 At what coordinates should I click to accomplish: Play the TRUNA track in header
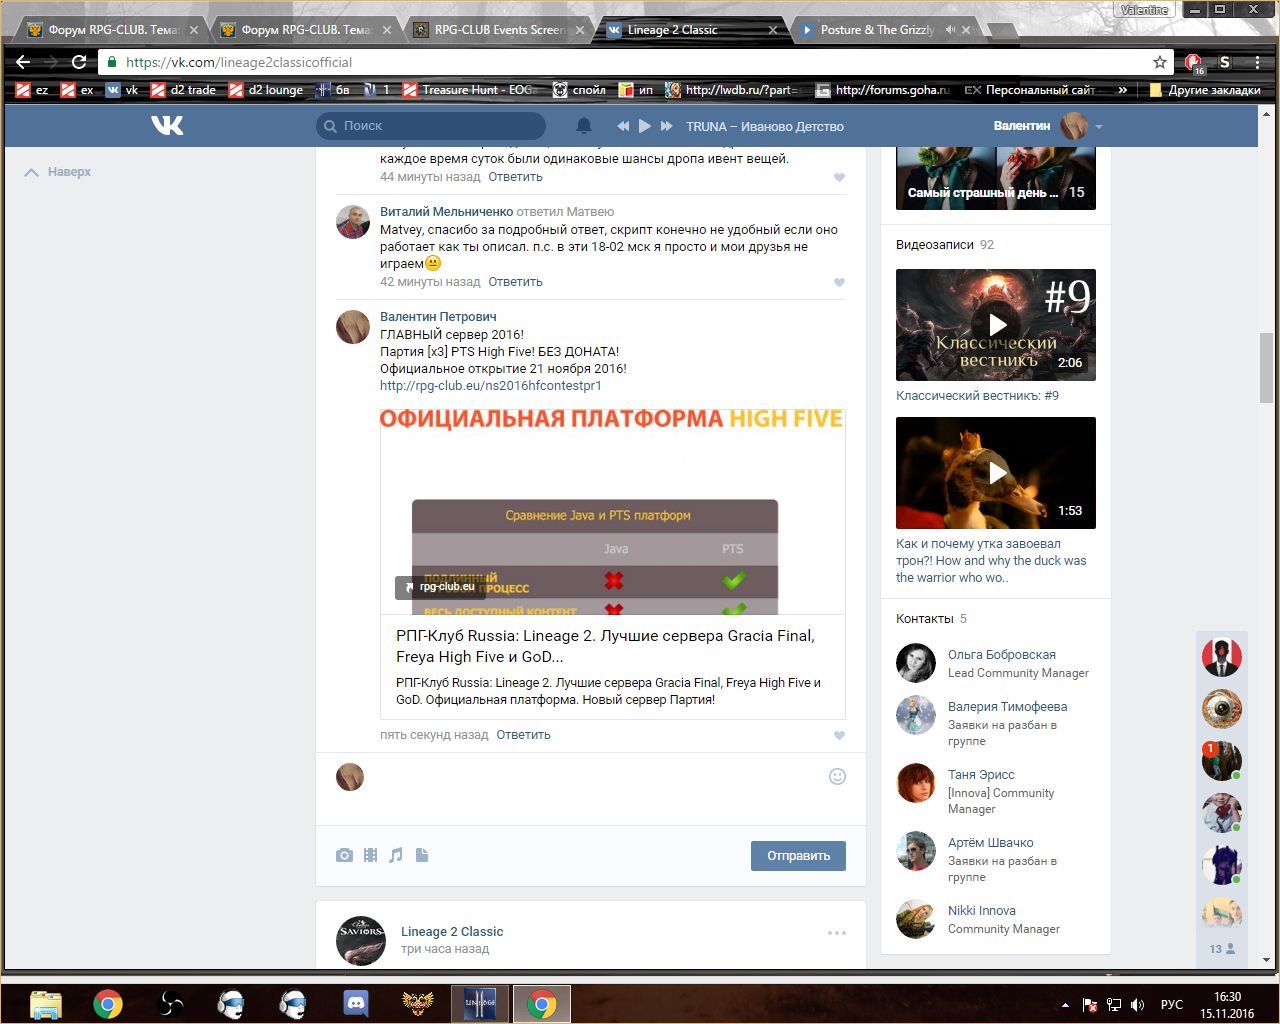645,126
